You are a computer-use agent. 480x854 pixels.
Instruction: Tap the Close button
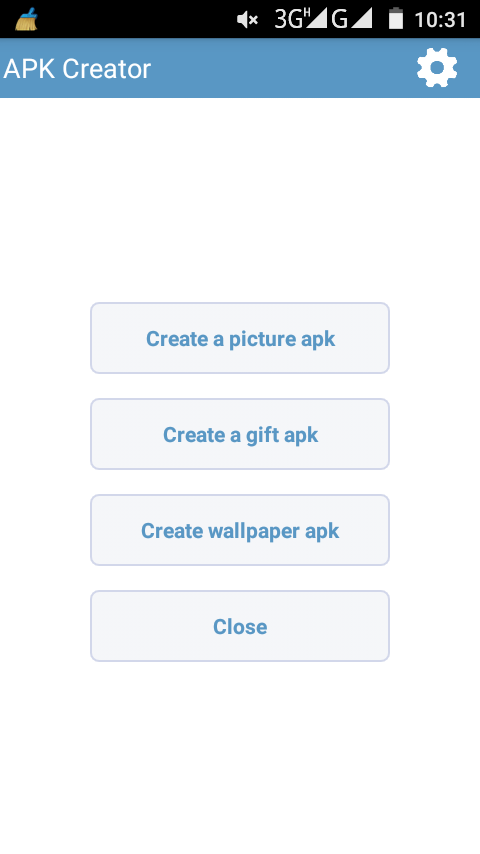(x=240, y=626)
